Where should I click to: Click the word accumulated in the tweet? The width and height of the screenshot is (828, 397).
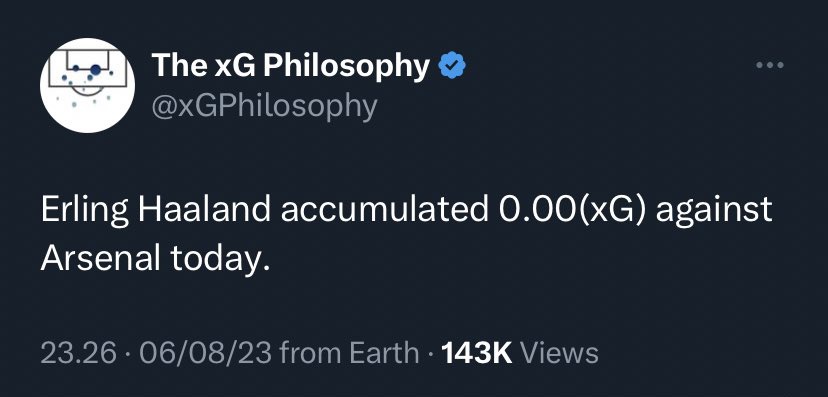[384, 210]
